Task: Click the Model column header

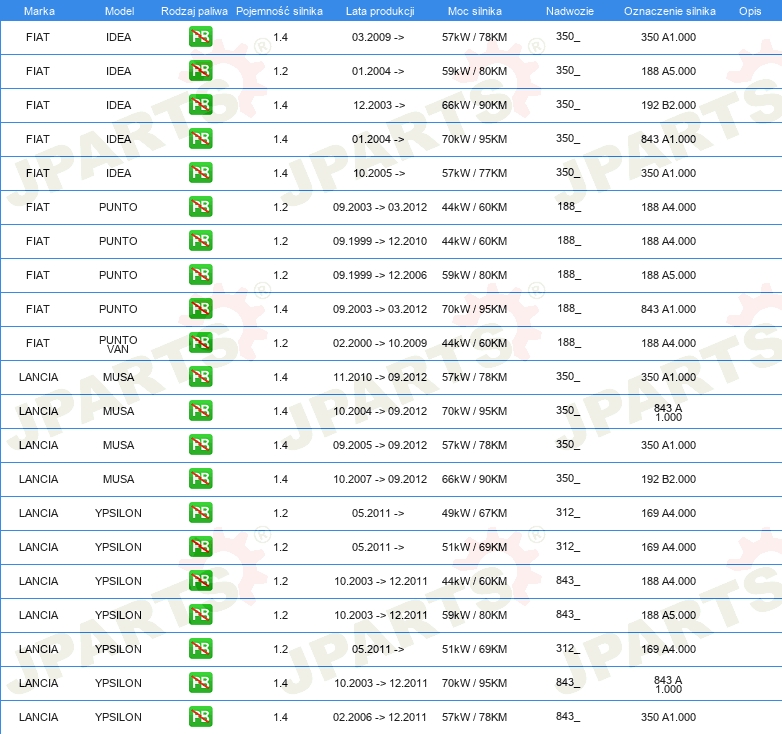Action: click(119, 11)
